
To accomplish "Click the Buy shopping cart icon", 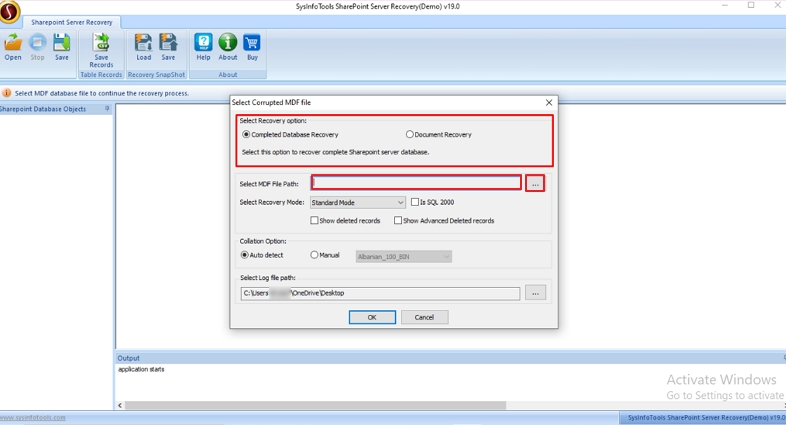I will [252, 44].
